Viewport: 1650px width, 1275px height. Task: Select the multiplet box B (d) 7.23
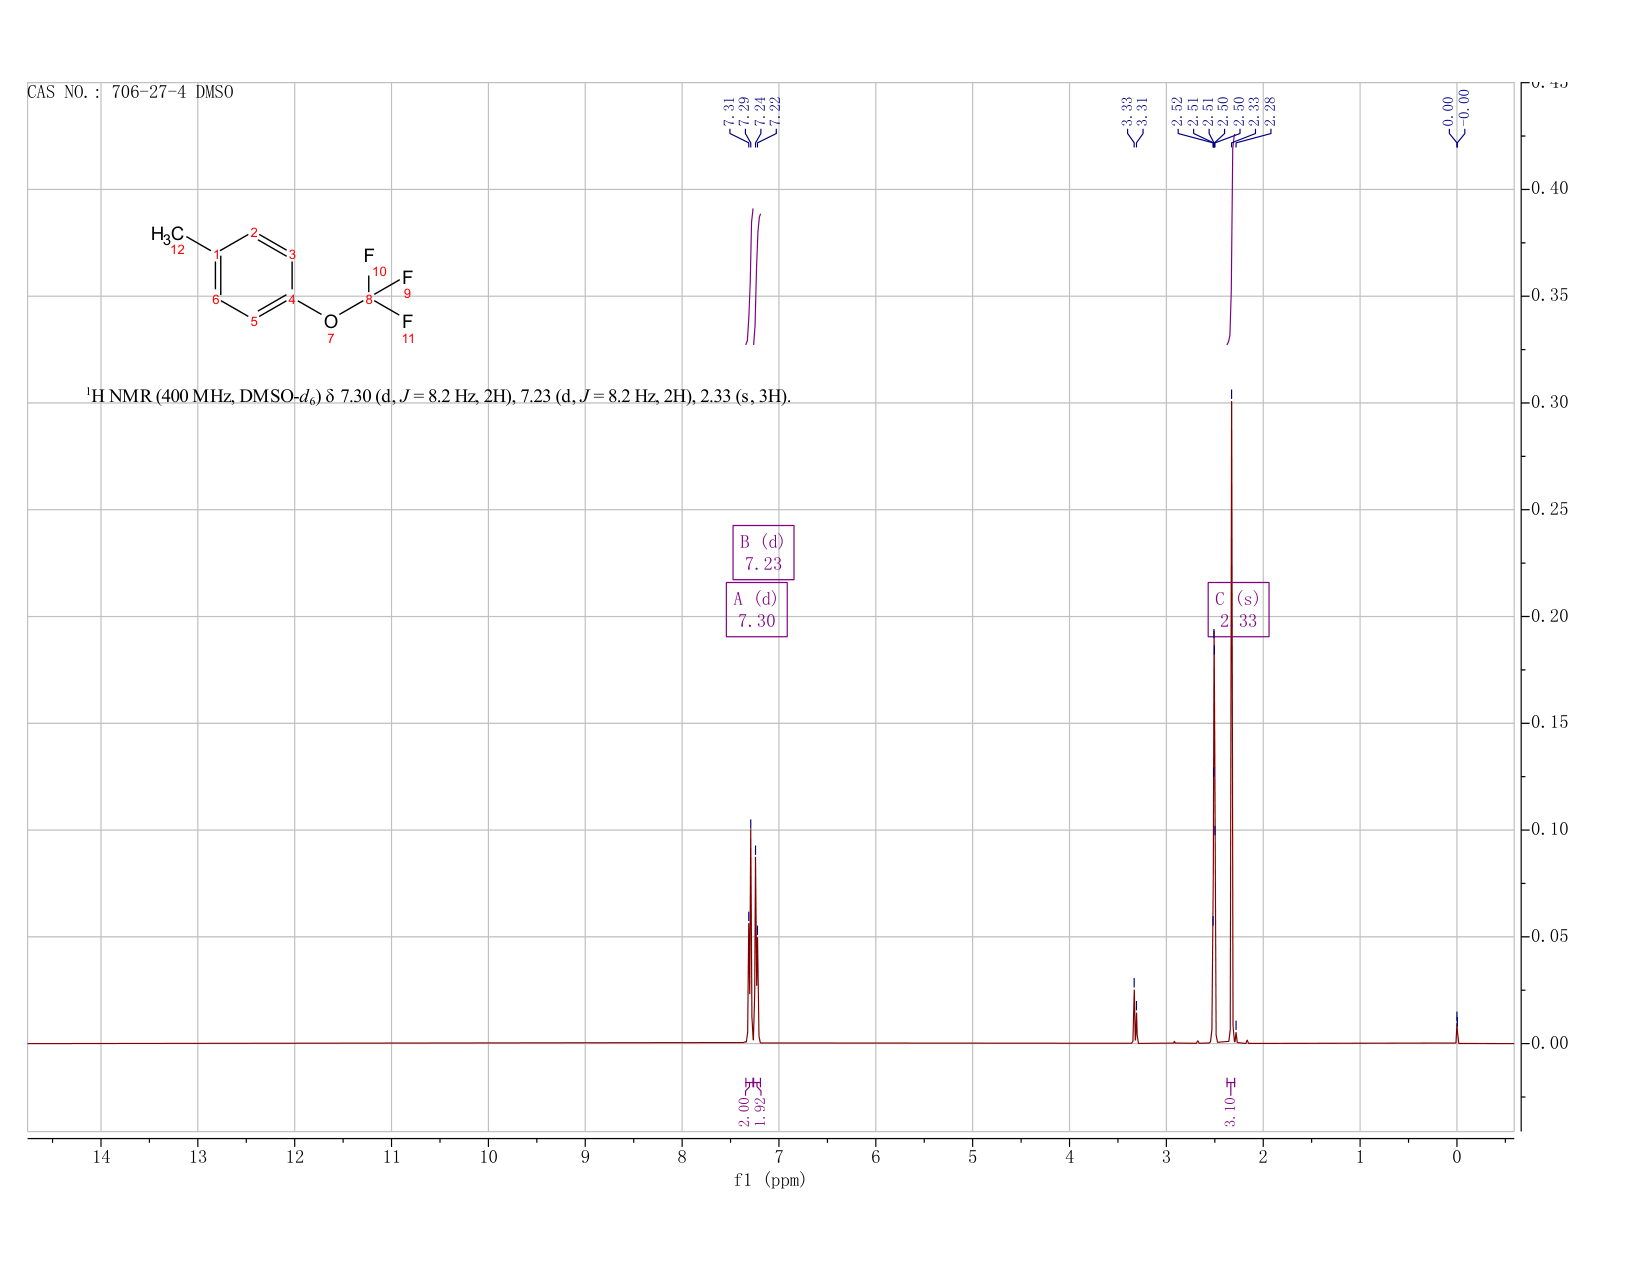click(x=763, y=552)
